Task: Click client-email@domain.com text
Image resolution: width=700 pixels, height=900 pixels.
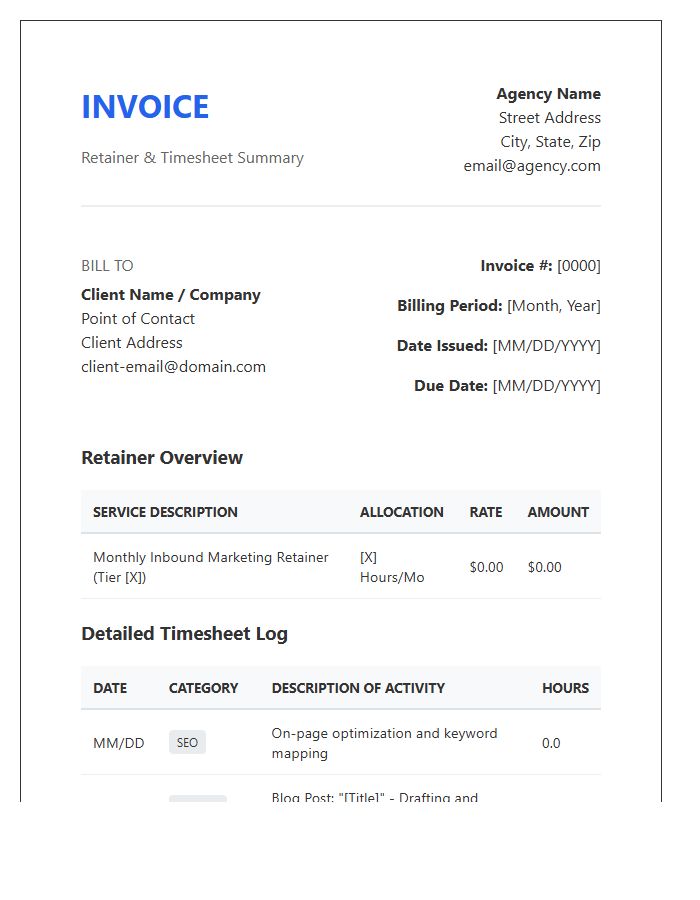Action: (173, 367)
